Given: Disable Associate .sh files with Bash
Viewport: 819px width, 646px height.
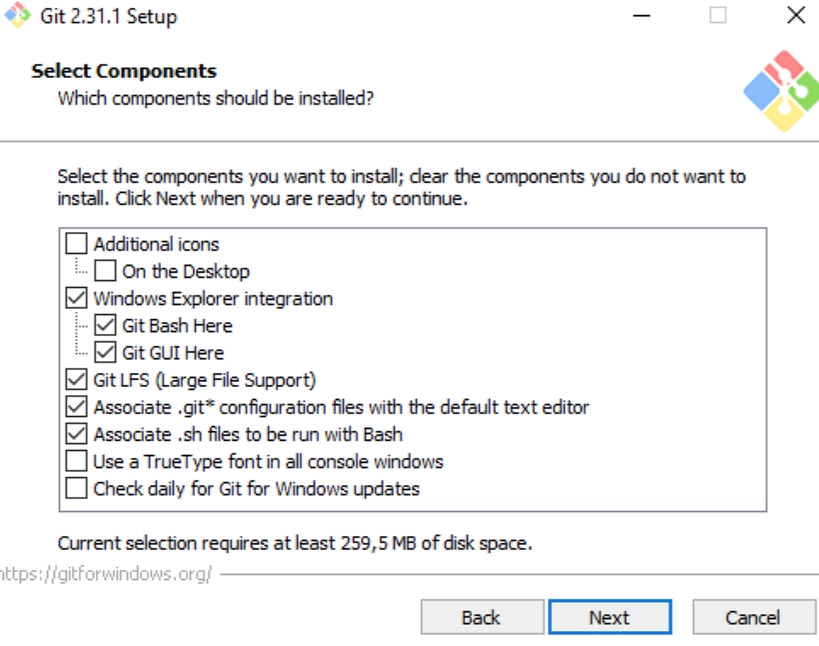Looking at the screenshot, I should 77,434.
